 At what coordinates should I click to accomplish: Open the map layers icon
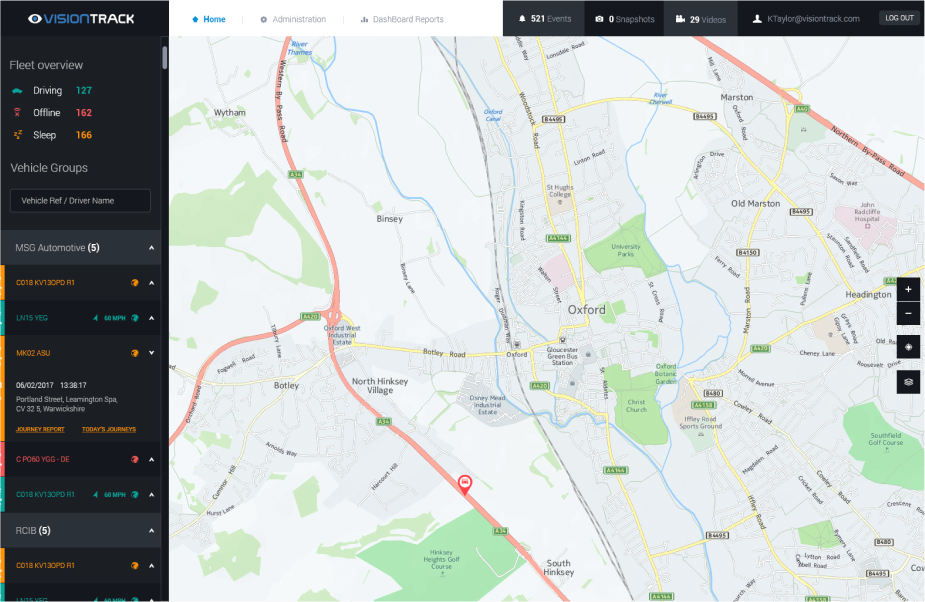coord(908,382)
